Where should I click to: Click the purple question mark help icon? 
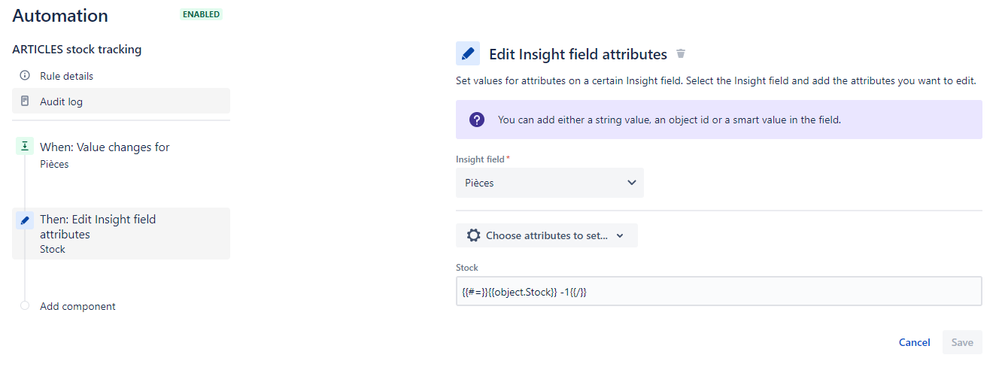pos(477,120)
